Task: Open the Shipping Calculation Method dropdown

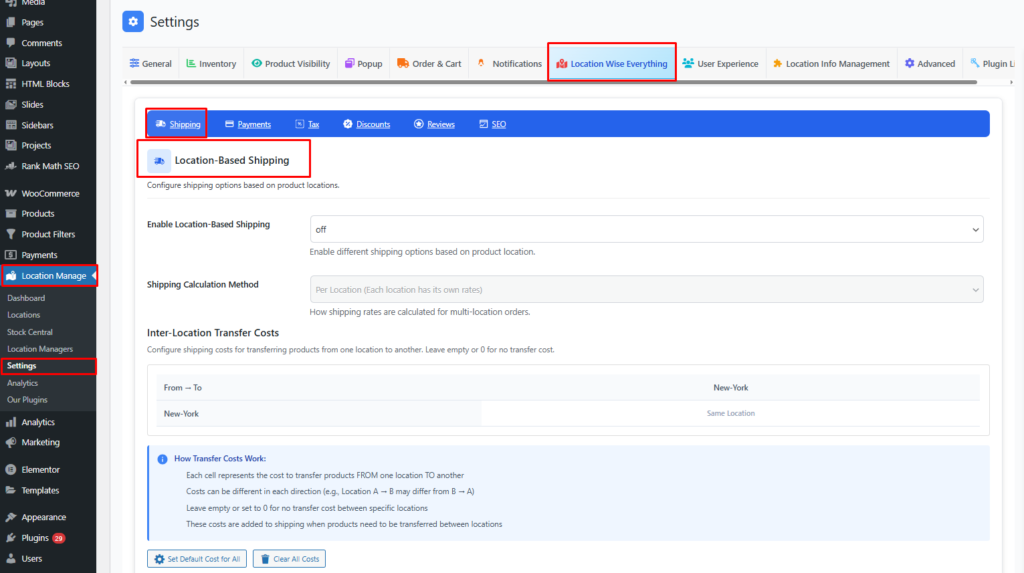Action: pos(646,289)
